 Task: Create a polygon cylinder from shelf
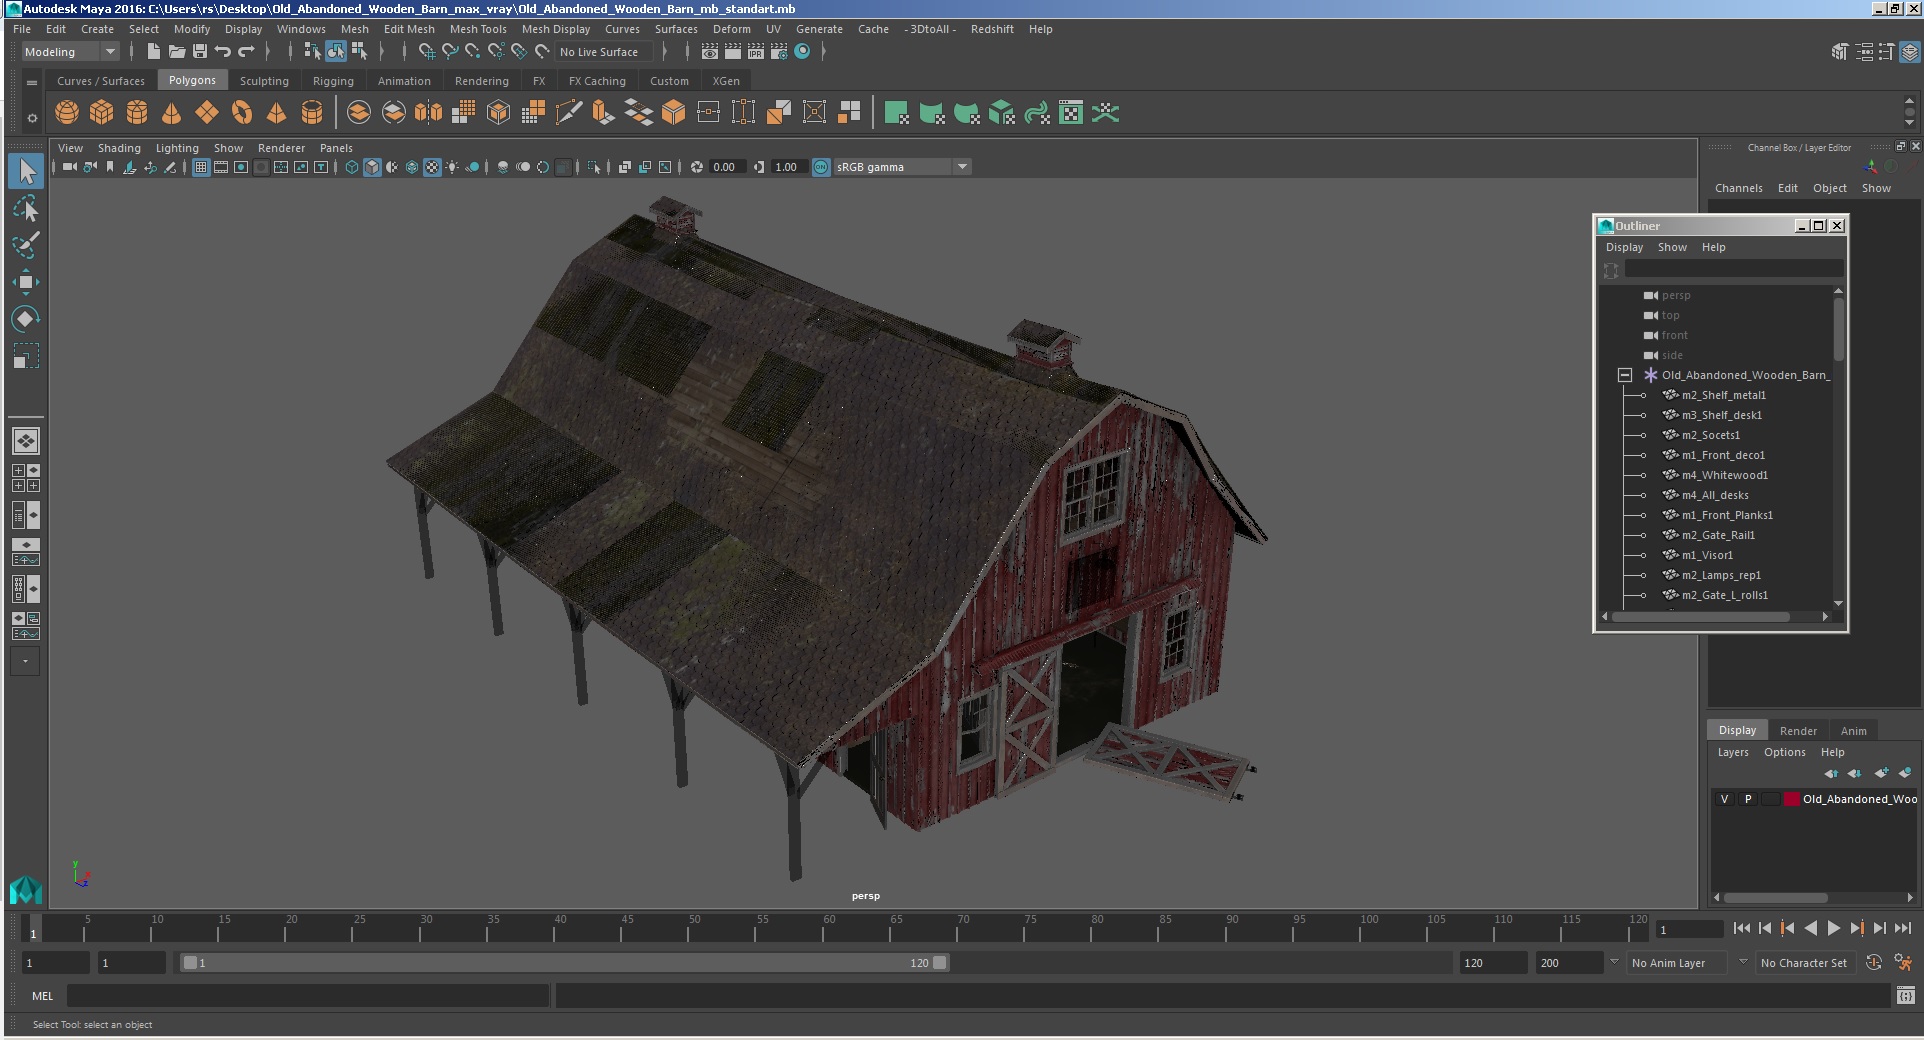tap(137, 113)
